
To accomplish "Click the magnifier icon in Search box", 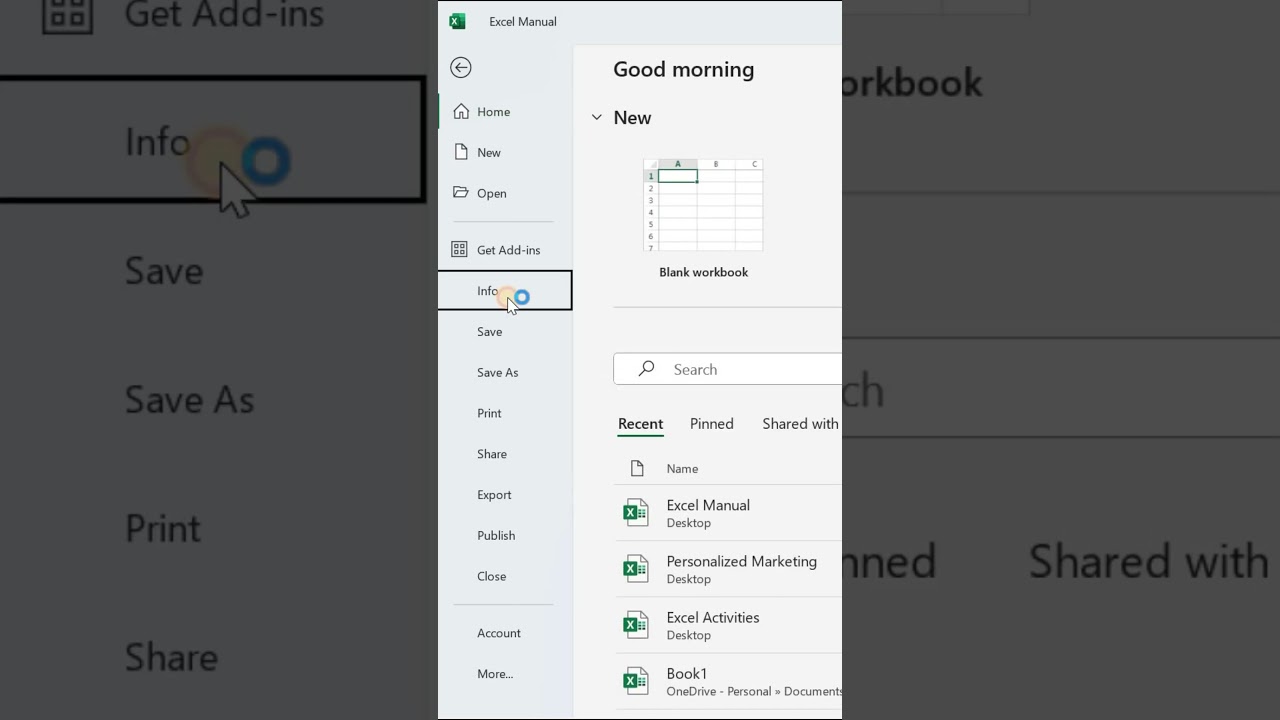I will 646,369.
